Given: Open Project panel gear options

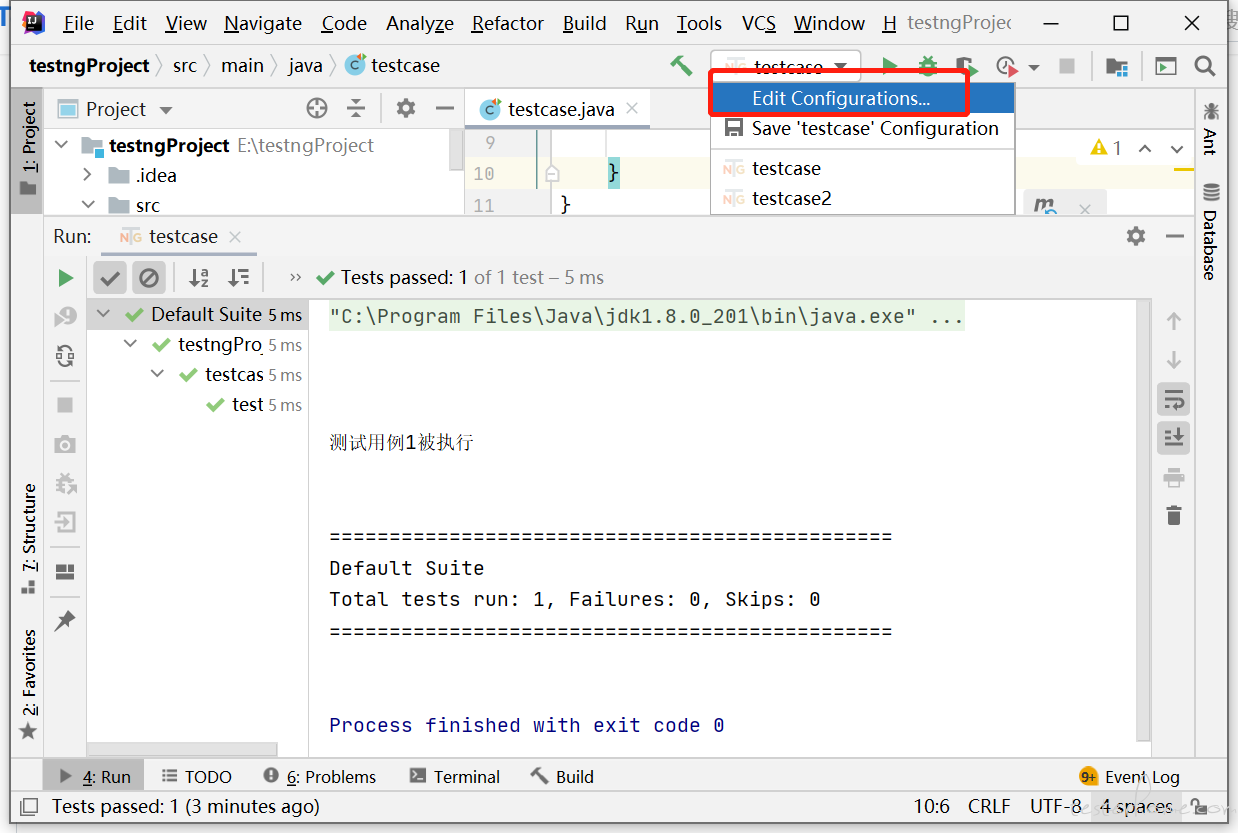Looking at the screenshot, I should [405, 108].
